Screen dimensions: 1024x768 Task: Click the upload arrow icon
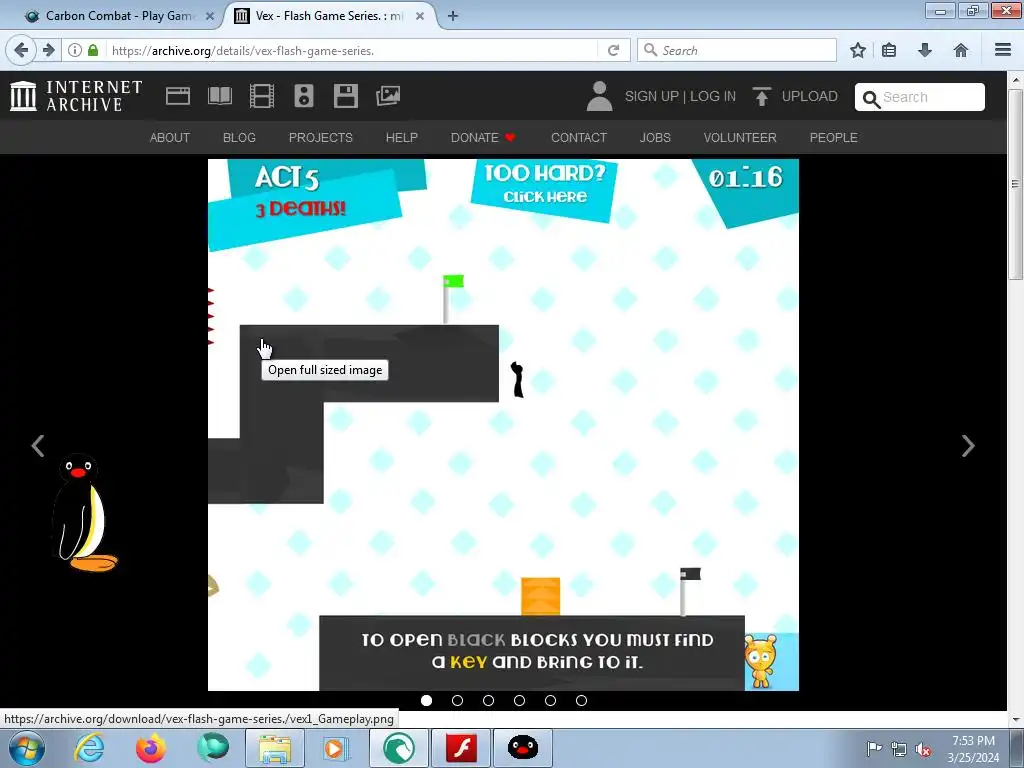click(x=761, y=96)
